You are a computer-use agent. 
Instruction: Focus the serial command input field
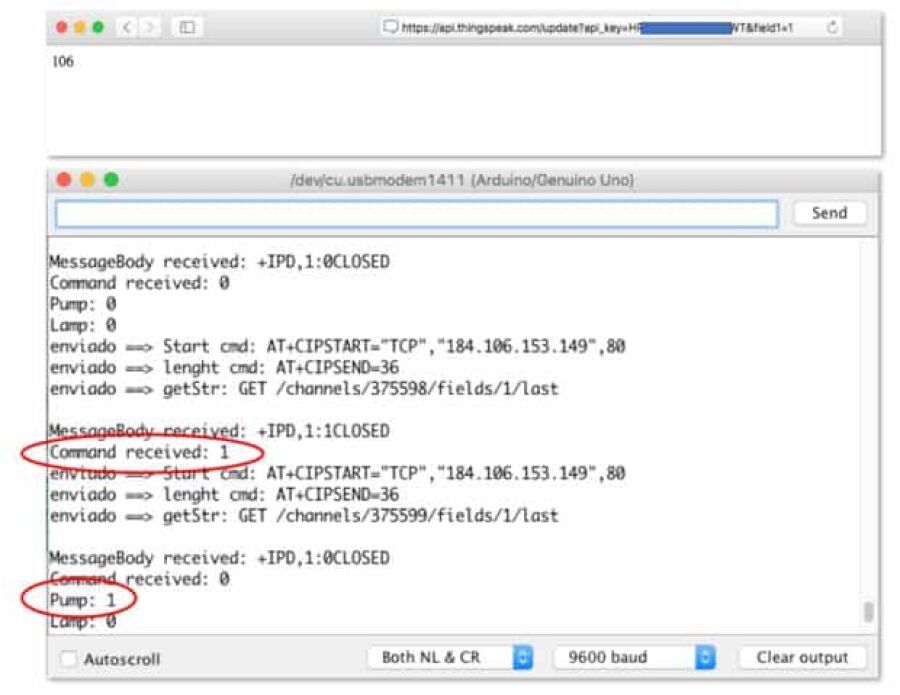point(416,214)
